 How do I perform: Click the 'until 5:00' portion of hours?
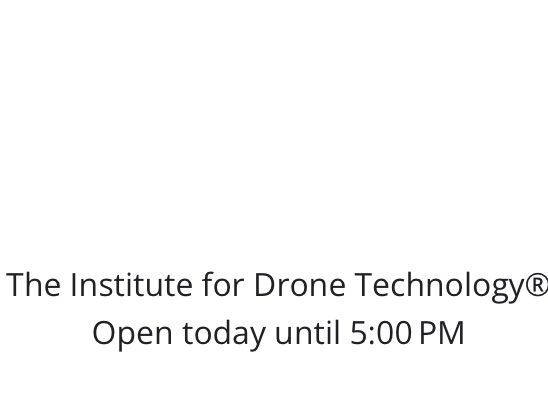[x=344, y=332]
